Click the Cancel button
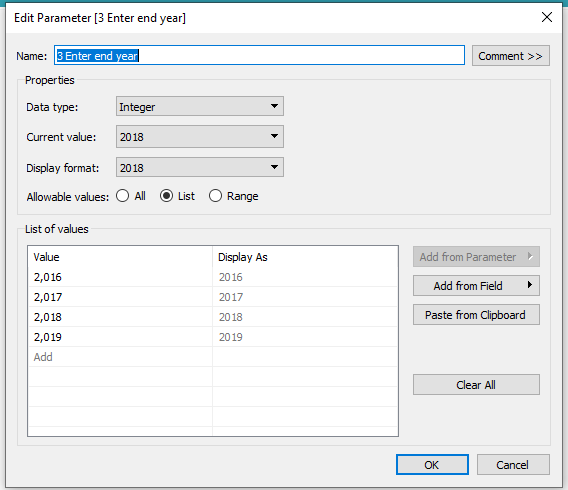The width and height of the screenshot is (568, 490). pos(513,464)
